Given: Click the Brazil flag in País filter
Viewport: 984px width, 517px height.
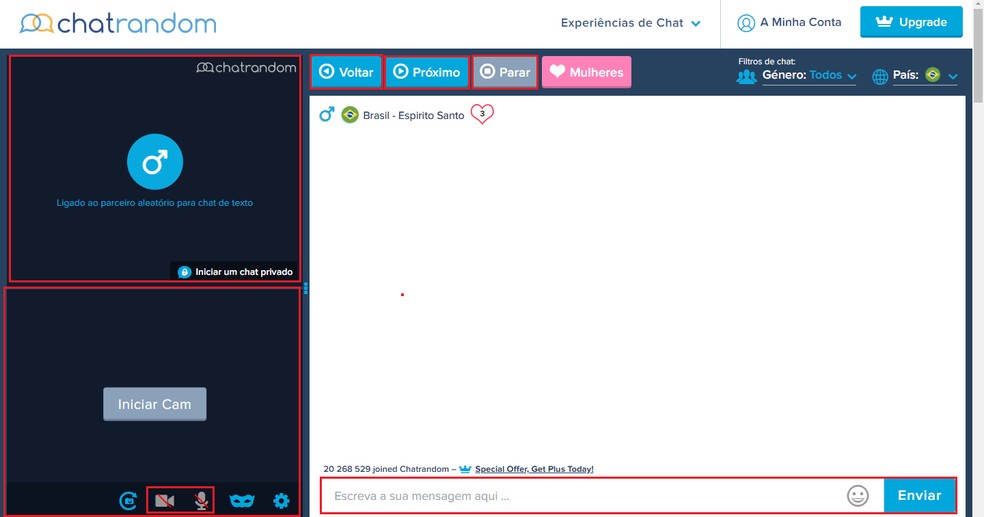Looking at the screenshot, I should (933, 75).
